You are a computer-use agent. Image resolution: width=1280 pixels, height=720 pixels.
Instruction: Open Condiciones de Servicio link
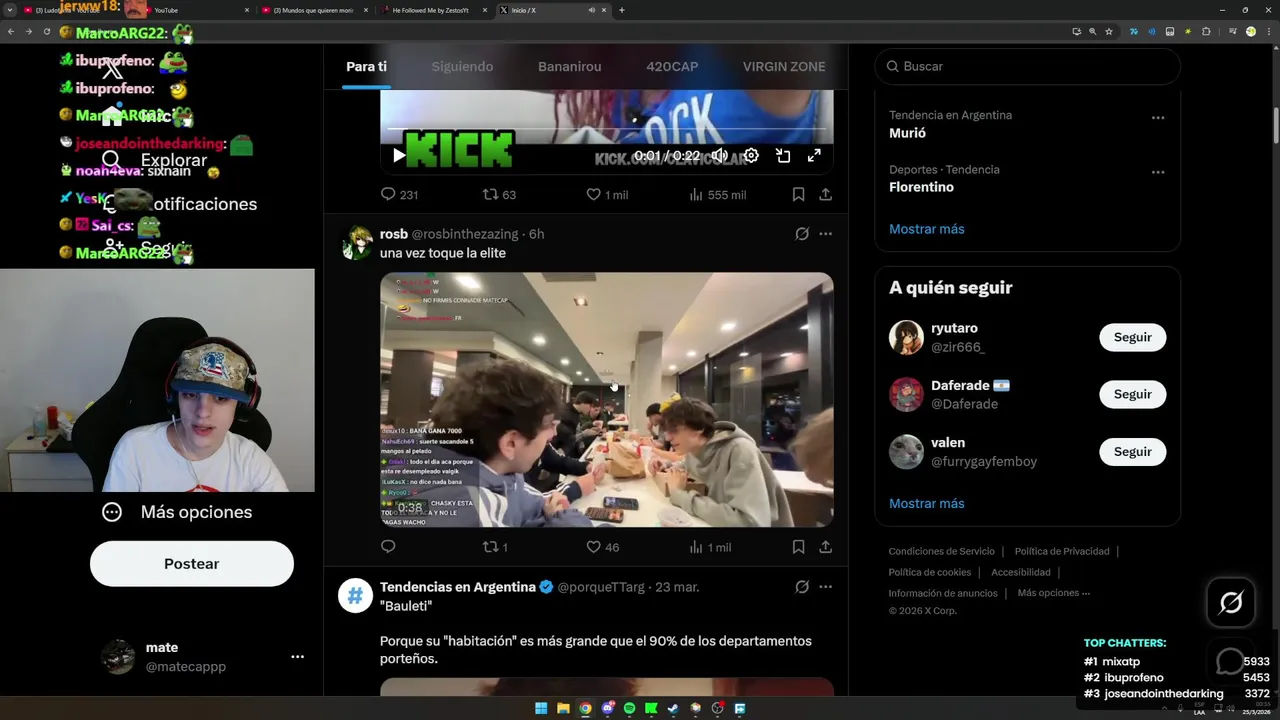click(941, 551)
